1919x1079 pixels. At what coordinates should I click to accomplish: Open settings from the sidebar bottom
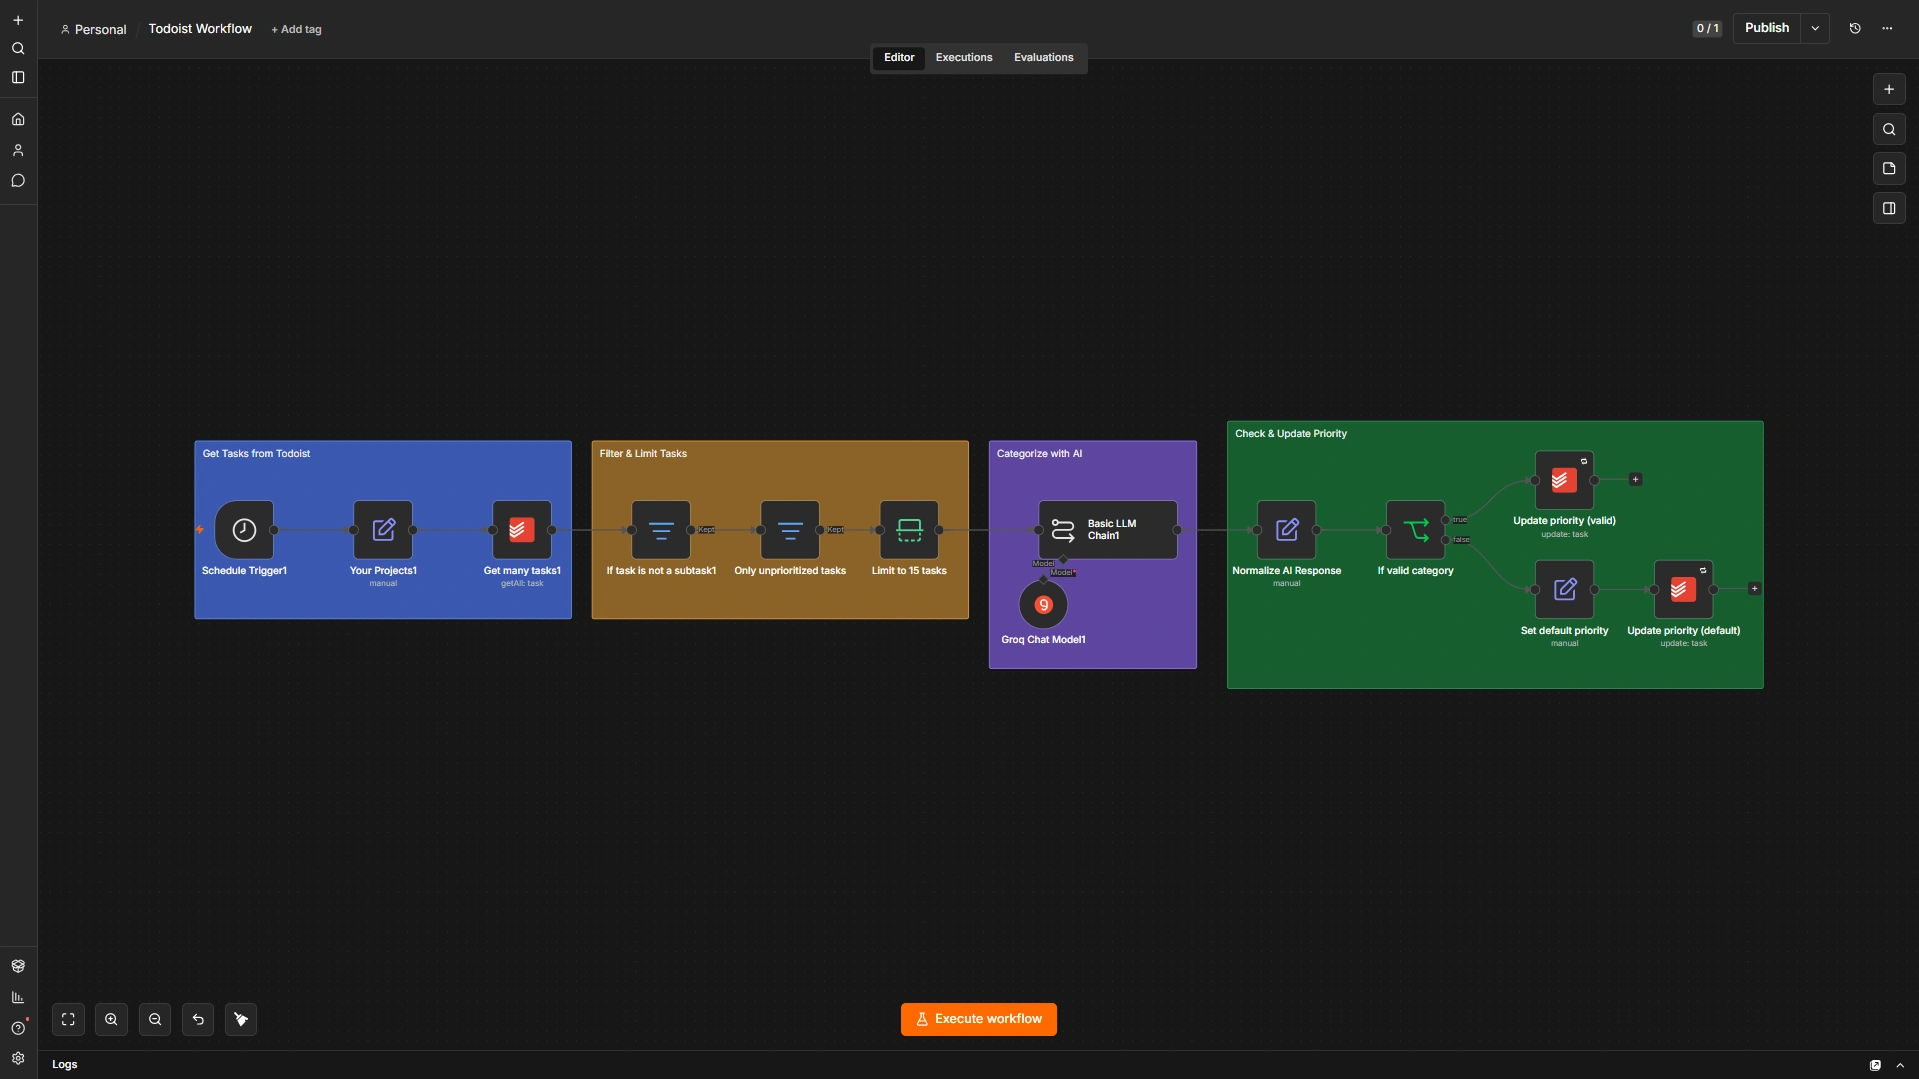[x=18, y=1058]
